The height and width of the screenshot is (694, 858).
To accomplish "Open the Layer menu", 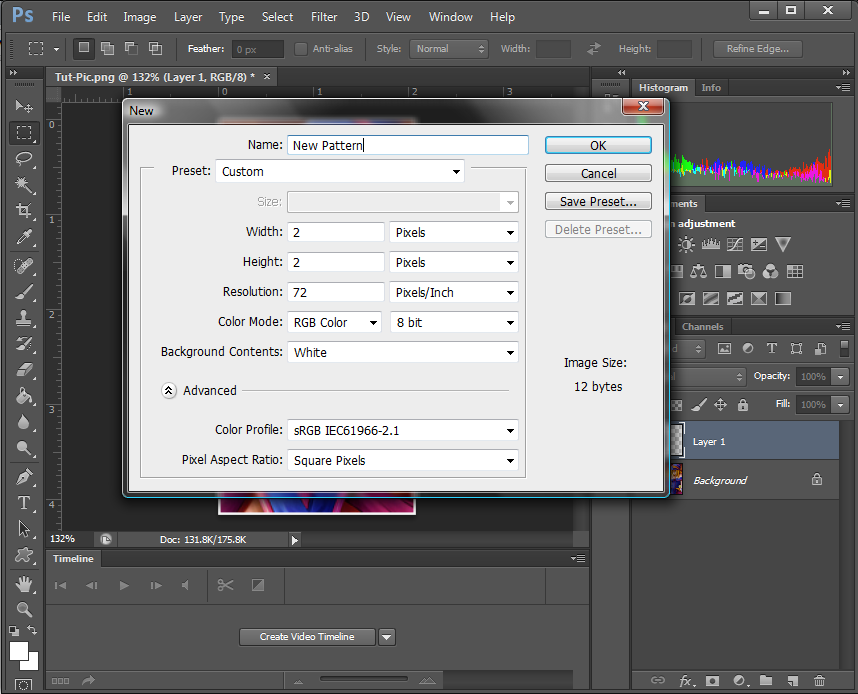I will (x=188, y=17).
